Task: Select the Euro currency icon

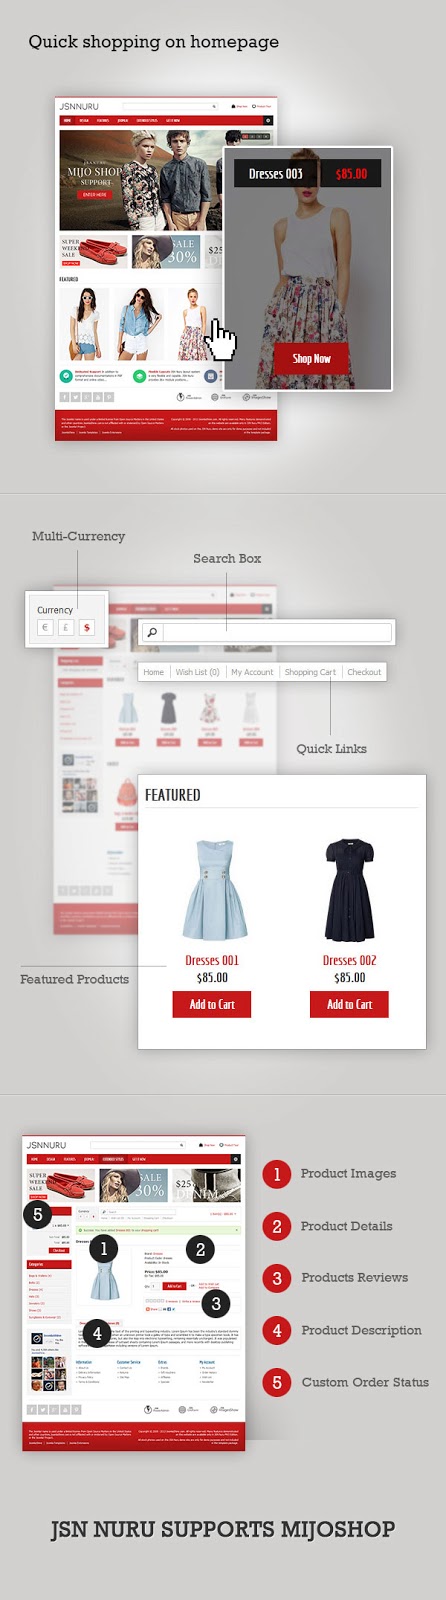Action: coord(44,628)
